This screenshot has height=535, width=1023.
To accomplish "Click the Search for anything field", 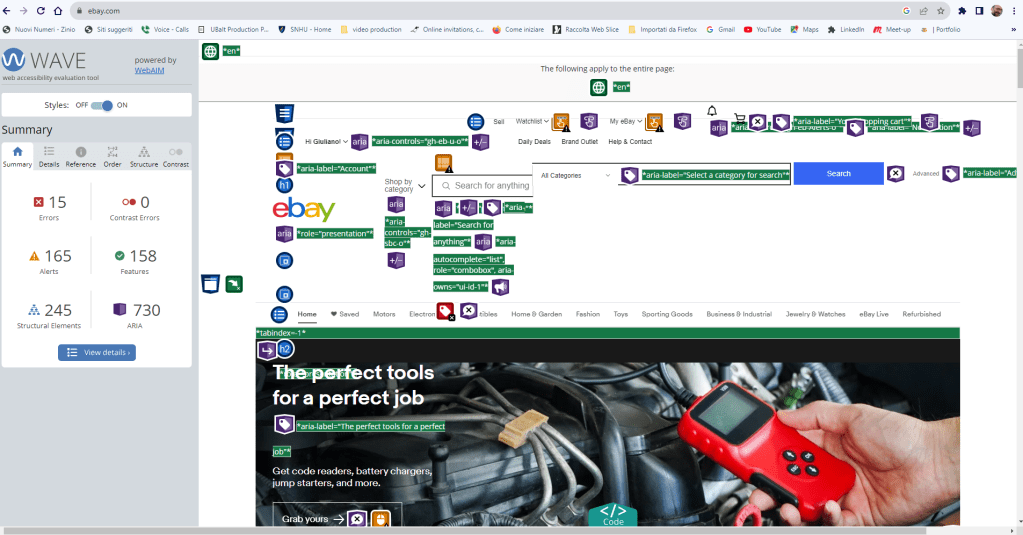I will click(491, 185).
